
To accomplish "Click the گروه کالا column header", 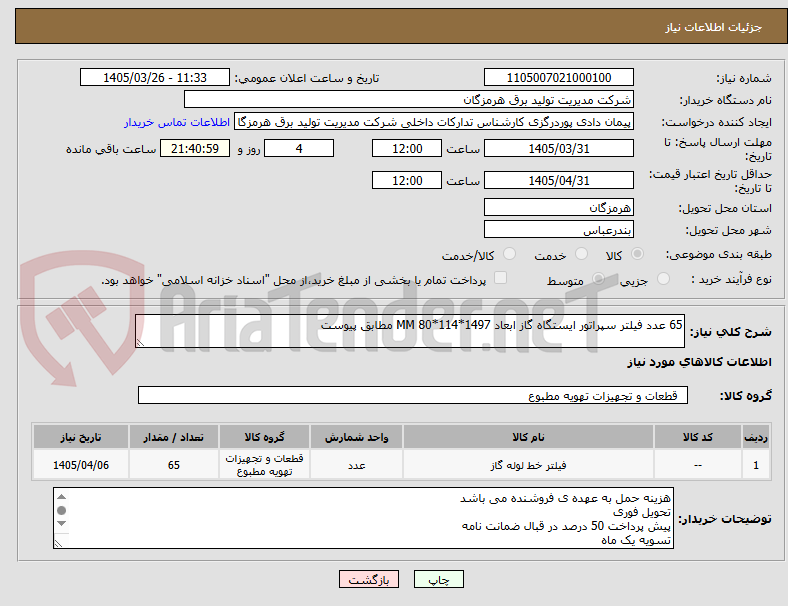I will click(x=264, y=437).
